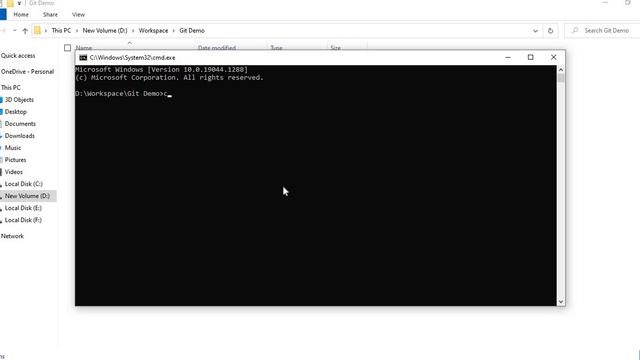Click the cmd scrollbar thumb

coord(561,78)
